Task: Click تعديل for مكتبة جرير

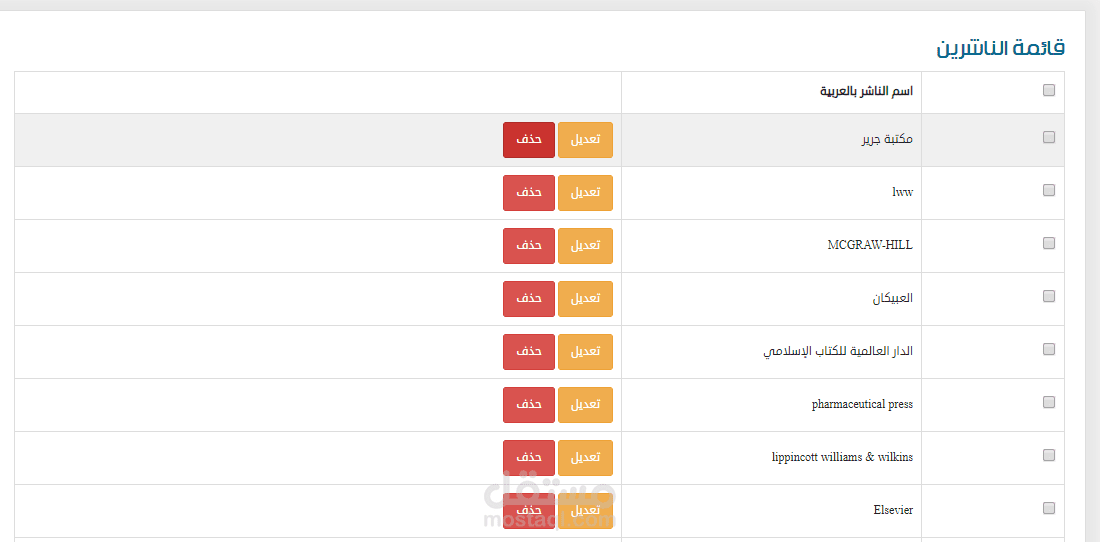Action: tap(585, 140)
